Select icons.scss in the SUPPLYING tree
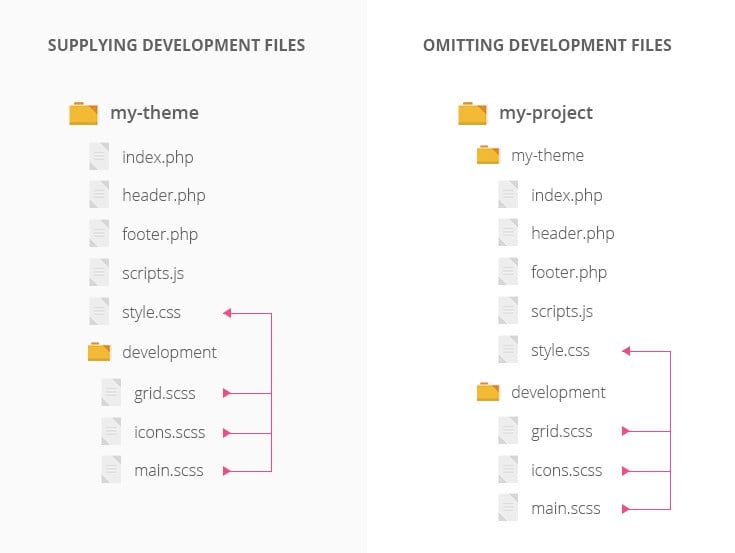Viewport: 735px width, 553px height. point(169,432)
